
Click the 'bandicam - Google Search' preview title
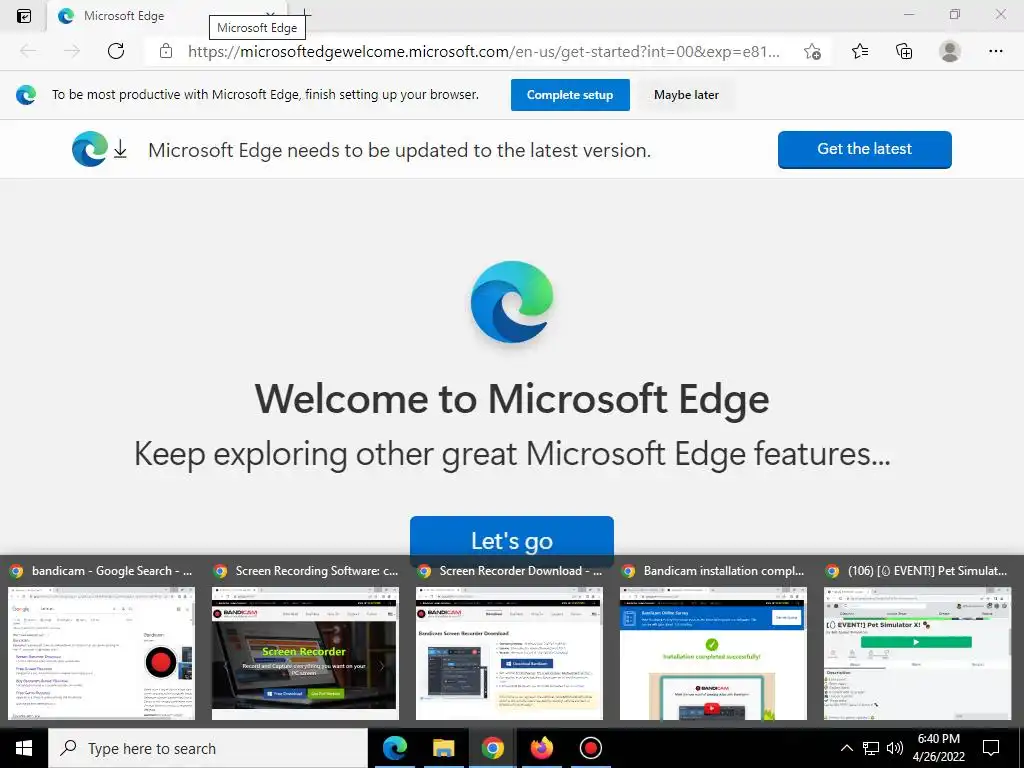tap(112, 571)
